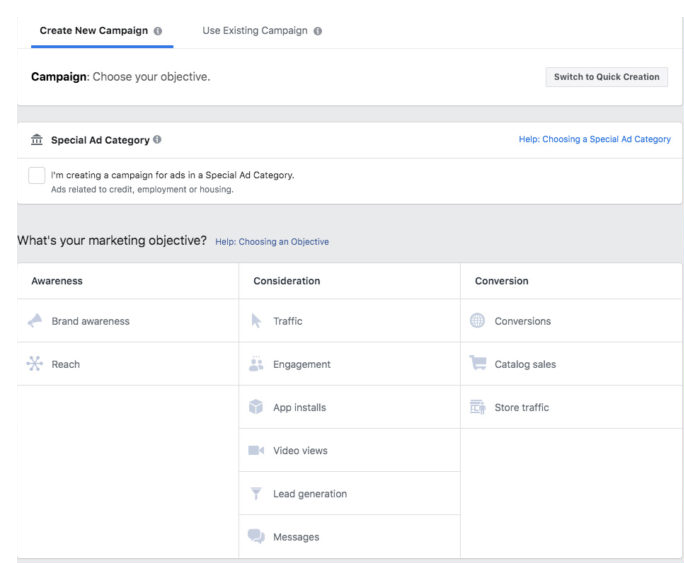
Task: Switch to Use Existing Campaign tab
Action: [255, 31]
